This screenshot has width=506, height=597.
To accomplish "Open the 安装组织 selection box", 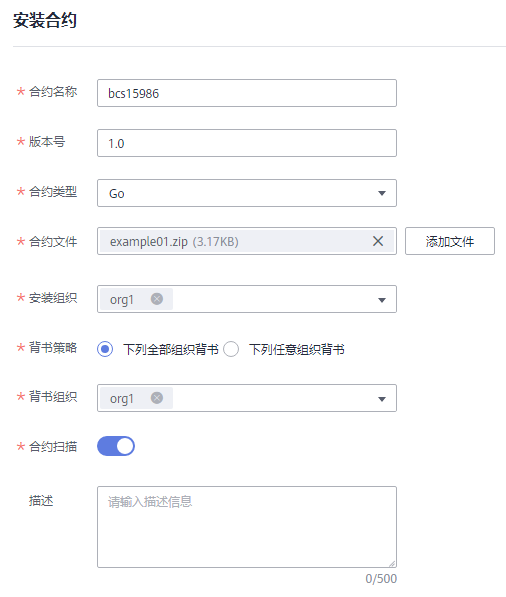I will point(247,299).
